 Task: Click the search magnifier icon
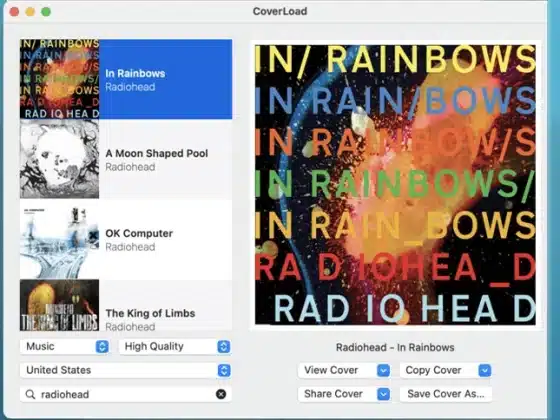(x=31, y=394)
